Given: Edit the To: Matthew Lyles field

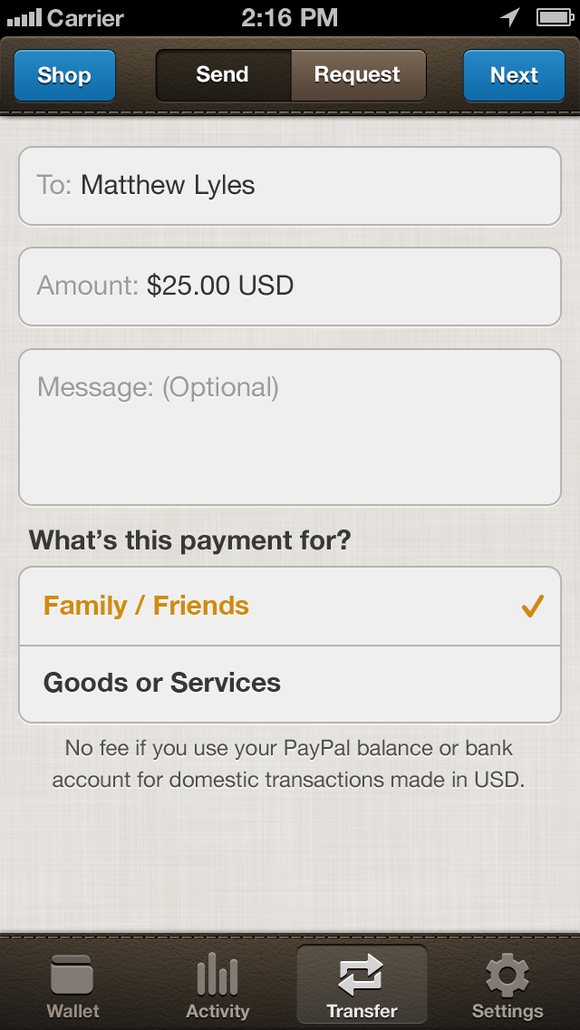Looking at the screenshot, I should click(x=290, y=186).
